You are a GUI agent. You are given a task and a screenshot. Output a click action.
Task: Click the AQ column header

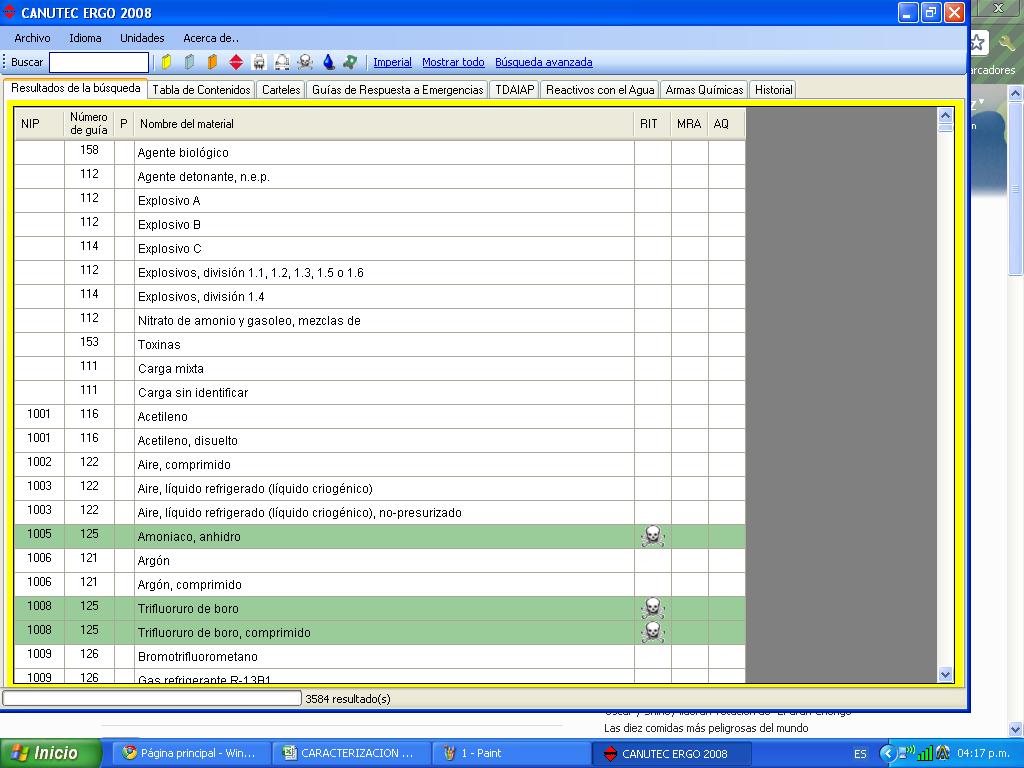point(726,123)
